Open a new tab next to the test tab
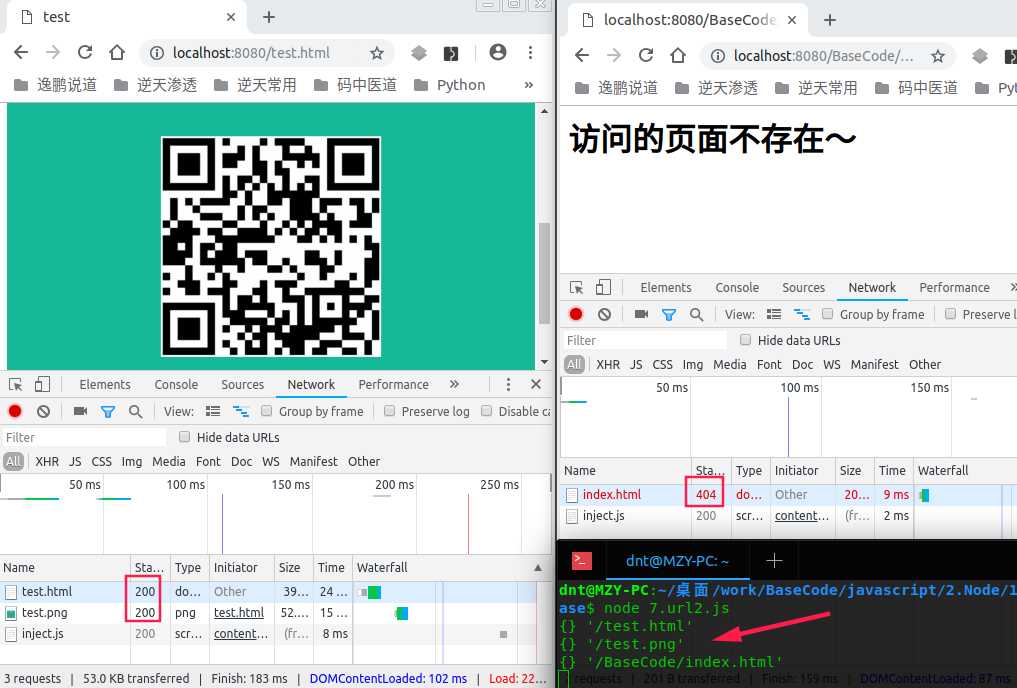This screenshot has width=1017, height=688. click(x=269, y=17)
